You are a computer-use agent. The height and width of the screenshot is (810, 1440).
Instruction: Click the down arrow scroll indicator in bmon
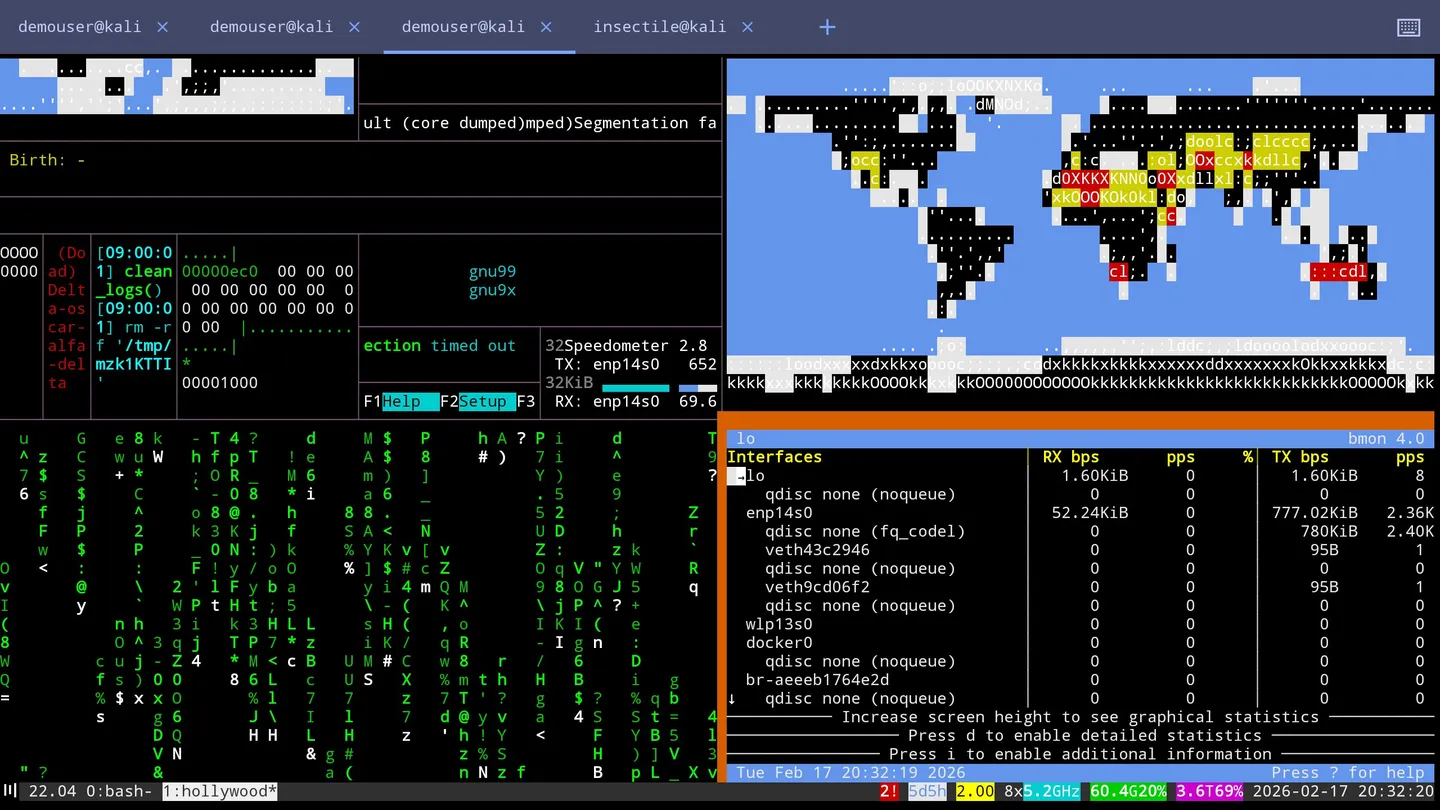pos(732,699)
